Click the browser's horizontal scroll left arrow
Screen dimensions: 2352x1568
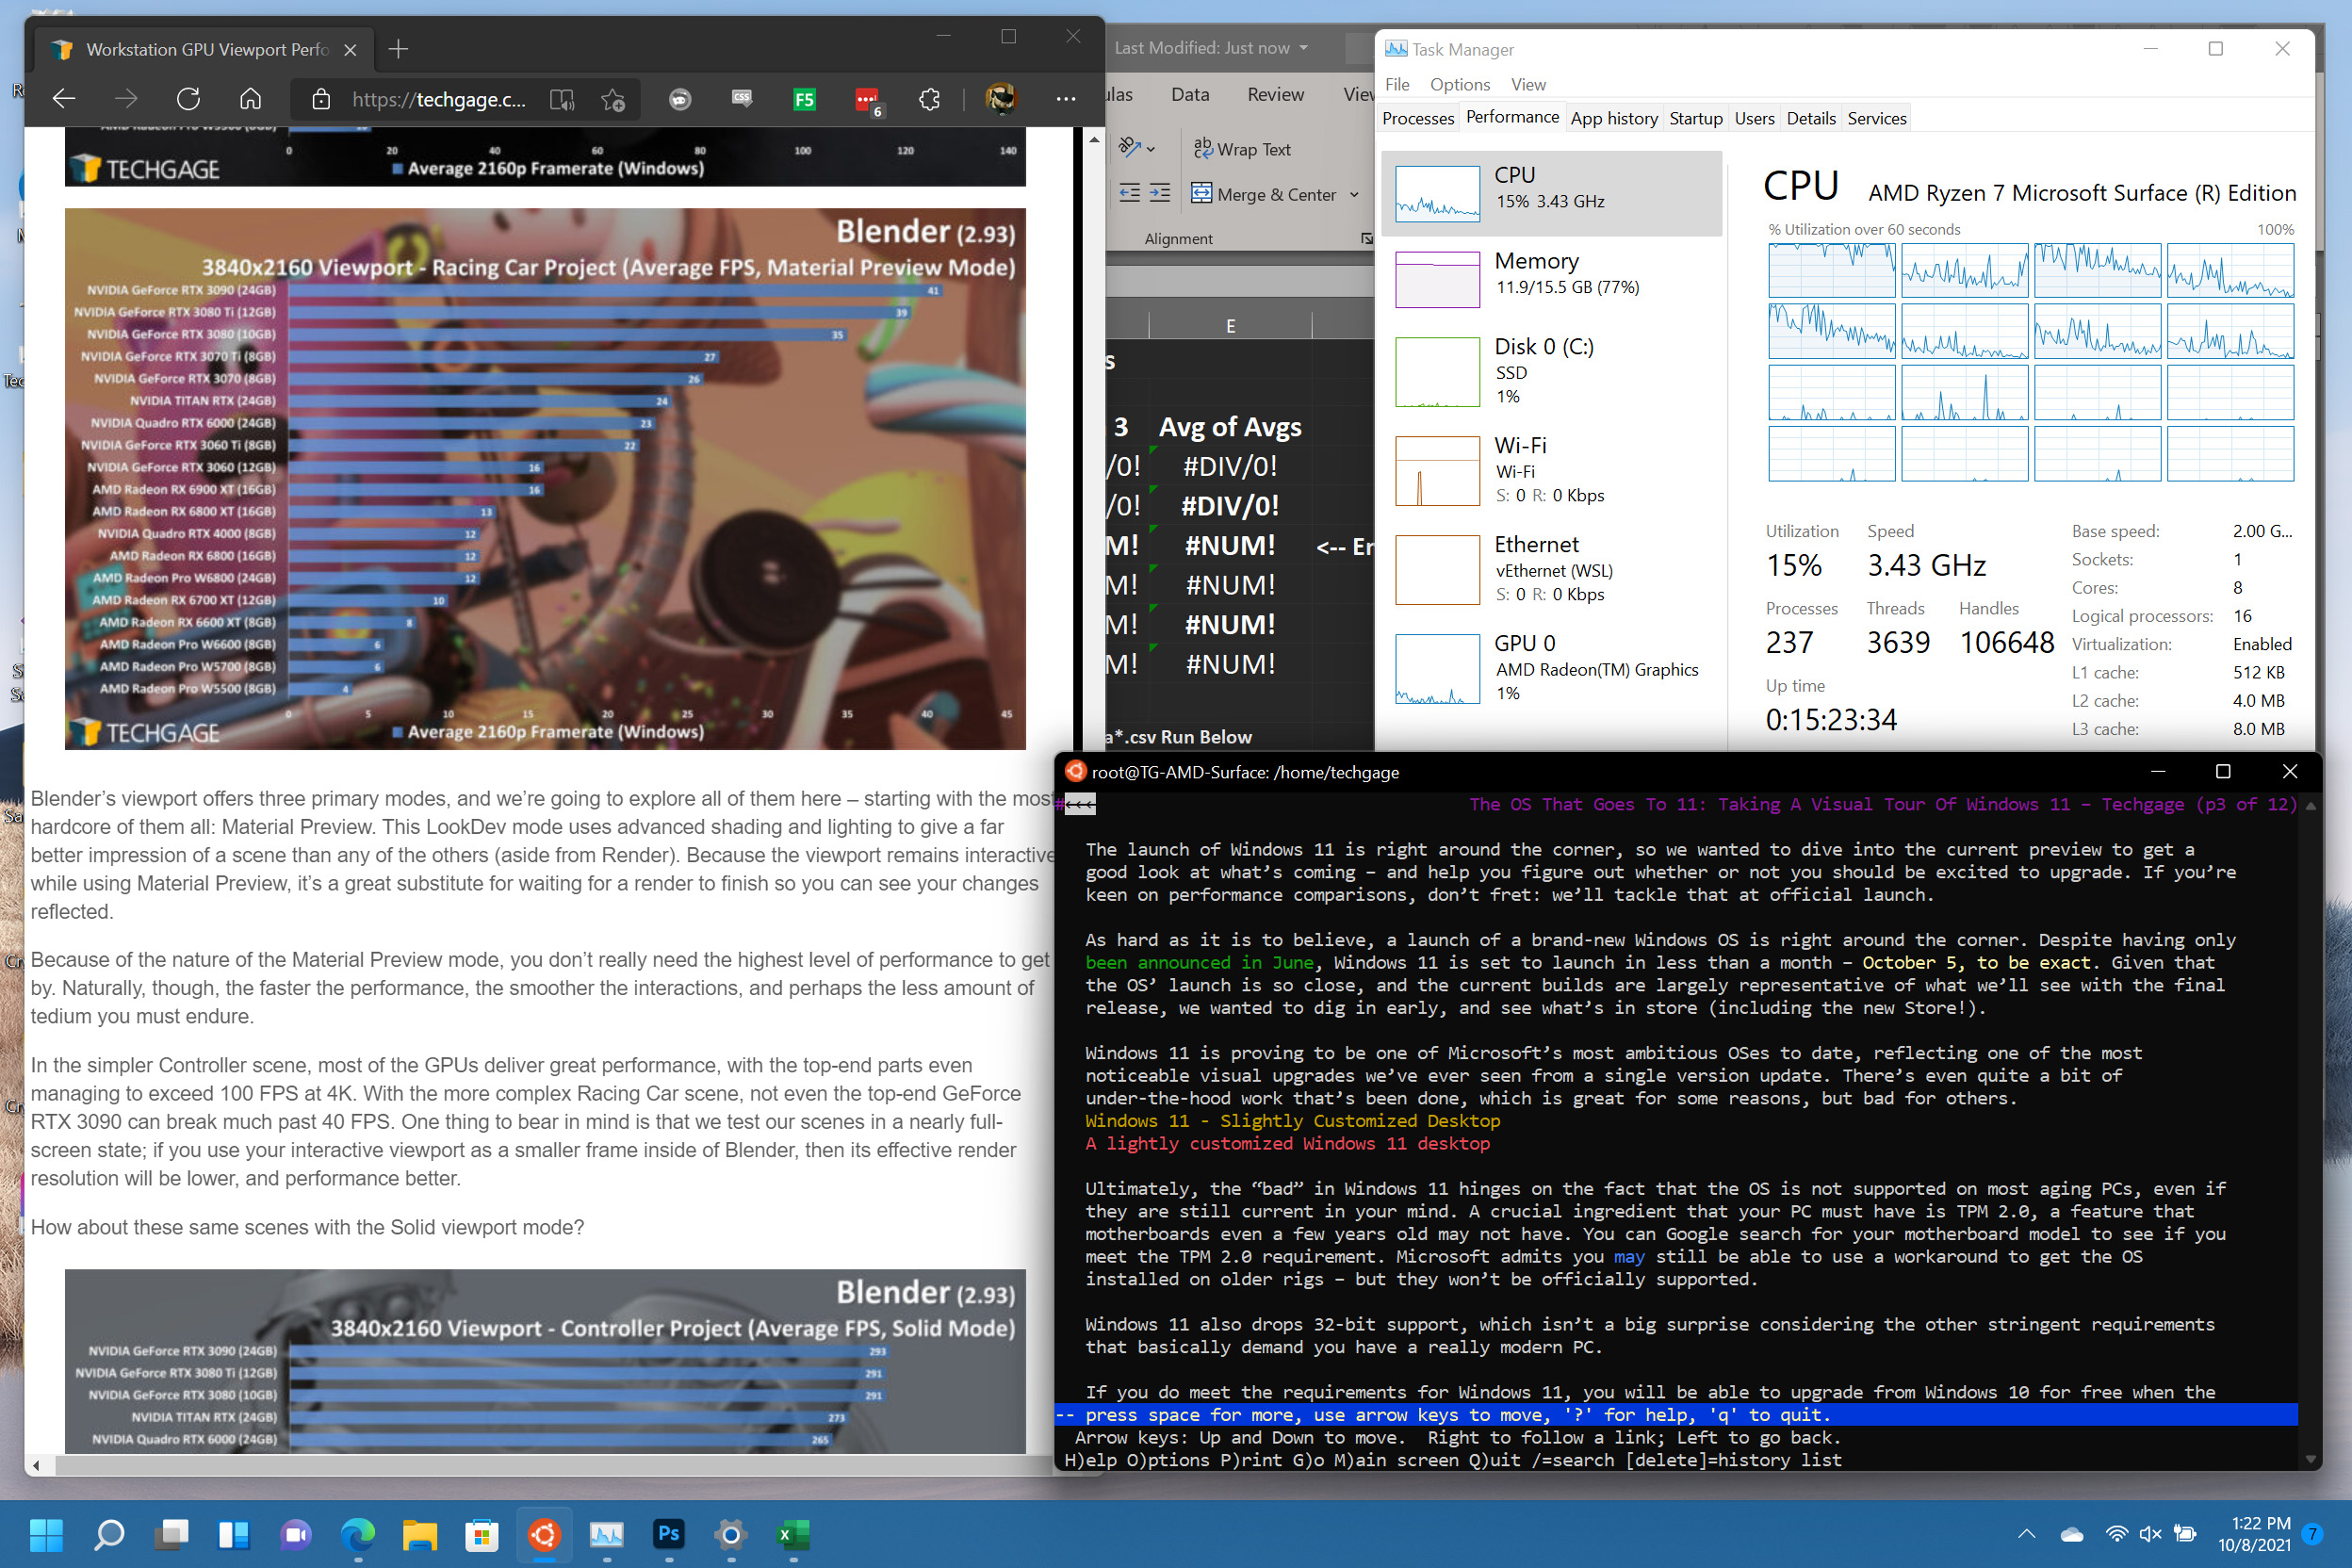coord(37,1465)
